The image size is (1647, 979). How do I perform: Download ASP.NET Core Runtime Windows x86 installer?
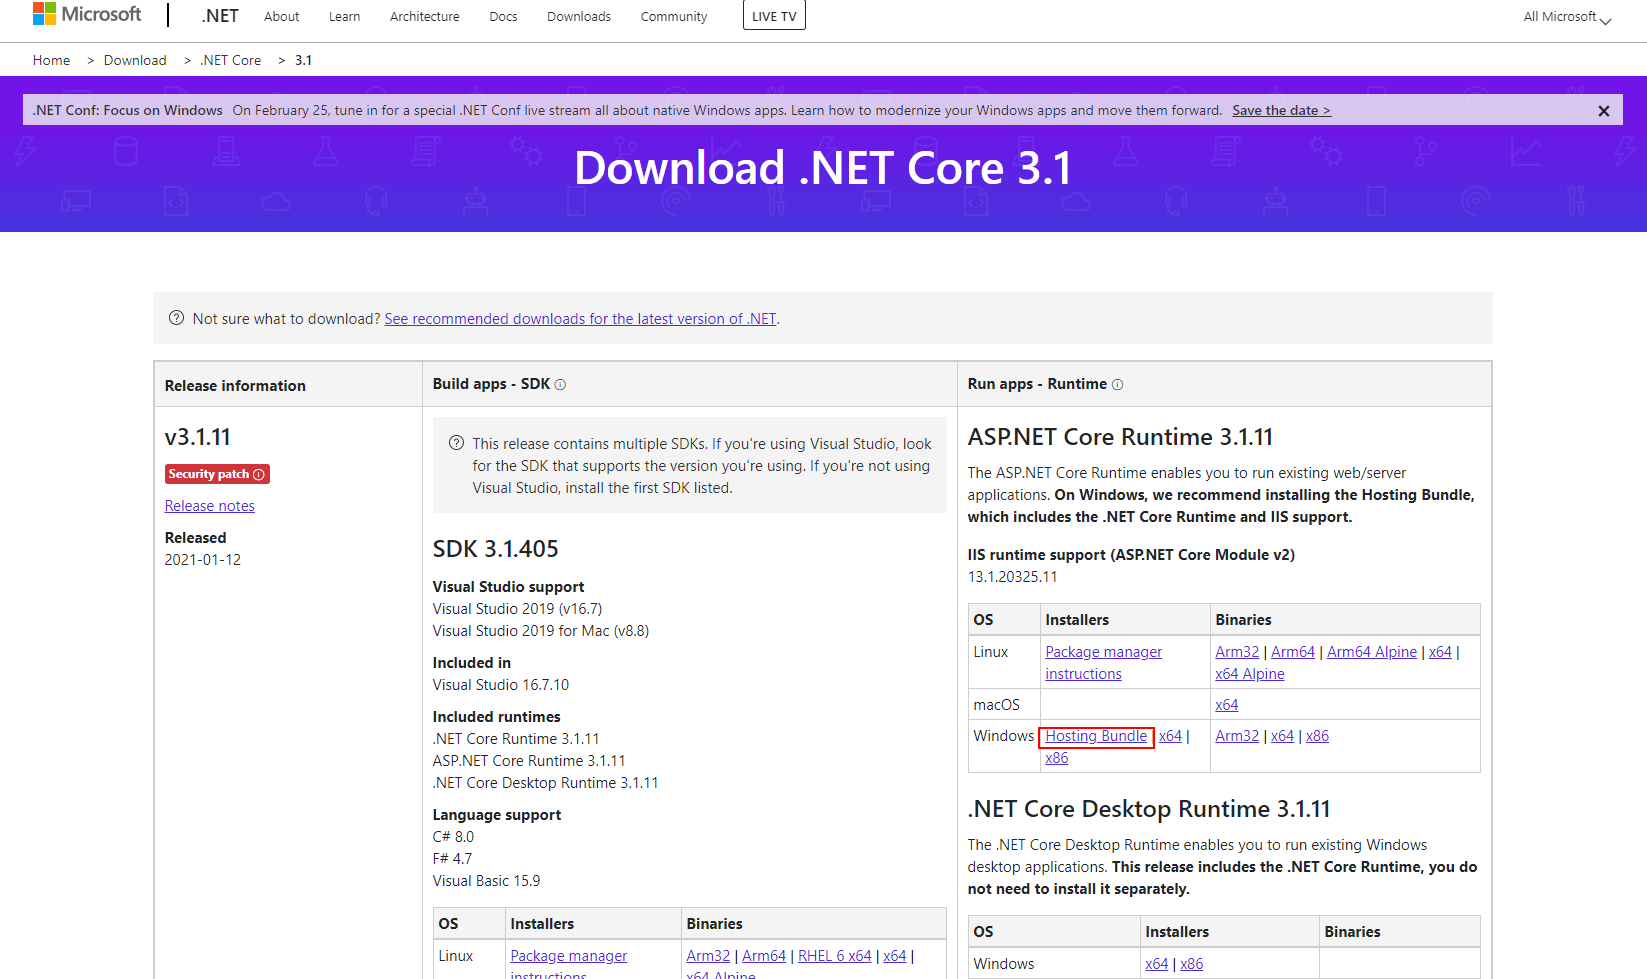click(x=1057, y=759)
